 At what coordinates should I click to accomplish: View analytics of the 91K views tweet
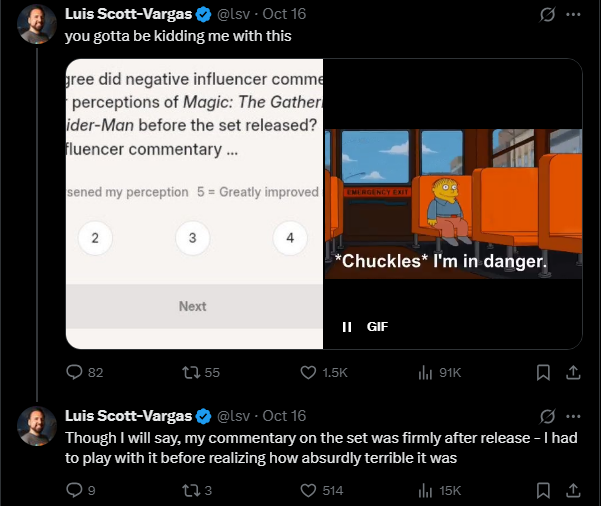(424, 372)
